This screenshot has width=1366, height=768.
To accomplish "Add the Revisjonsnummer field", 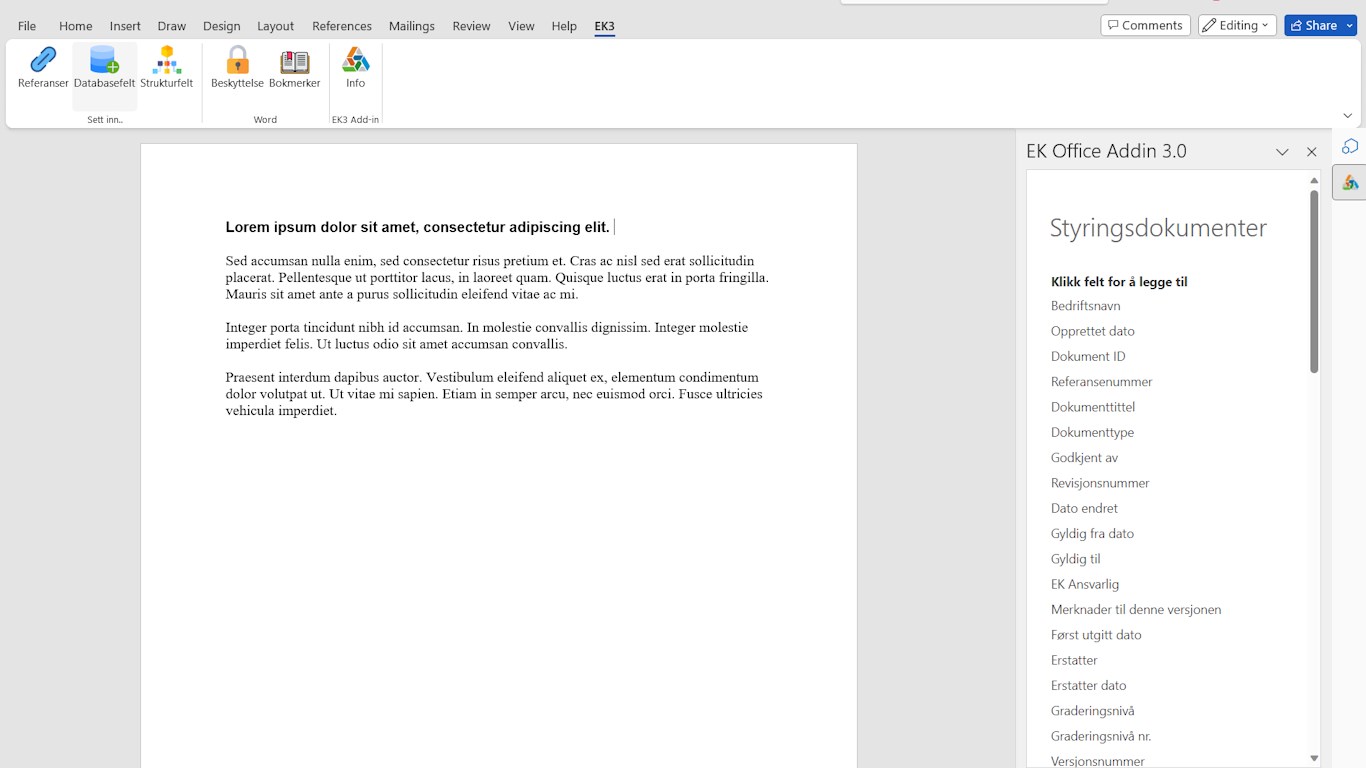I will coord(1100,483).
